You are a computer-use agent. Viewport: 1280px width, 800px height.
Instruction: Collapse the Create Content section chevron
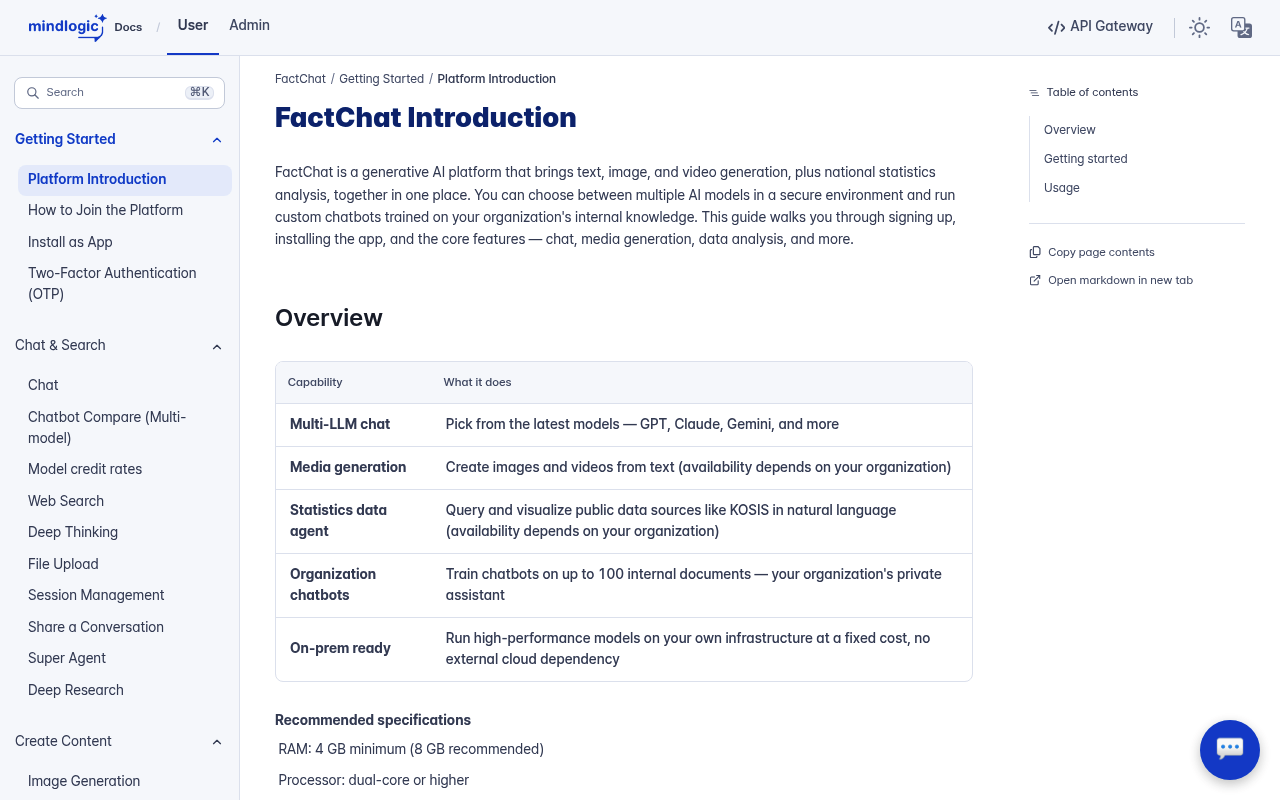click(217, 742)
